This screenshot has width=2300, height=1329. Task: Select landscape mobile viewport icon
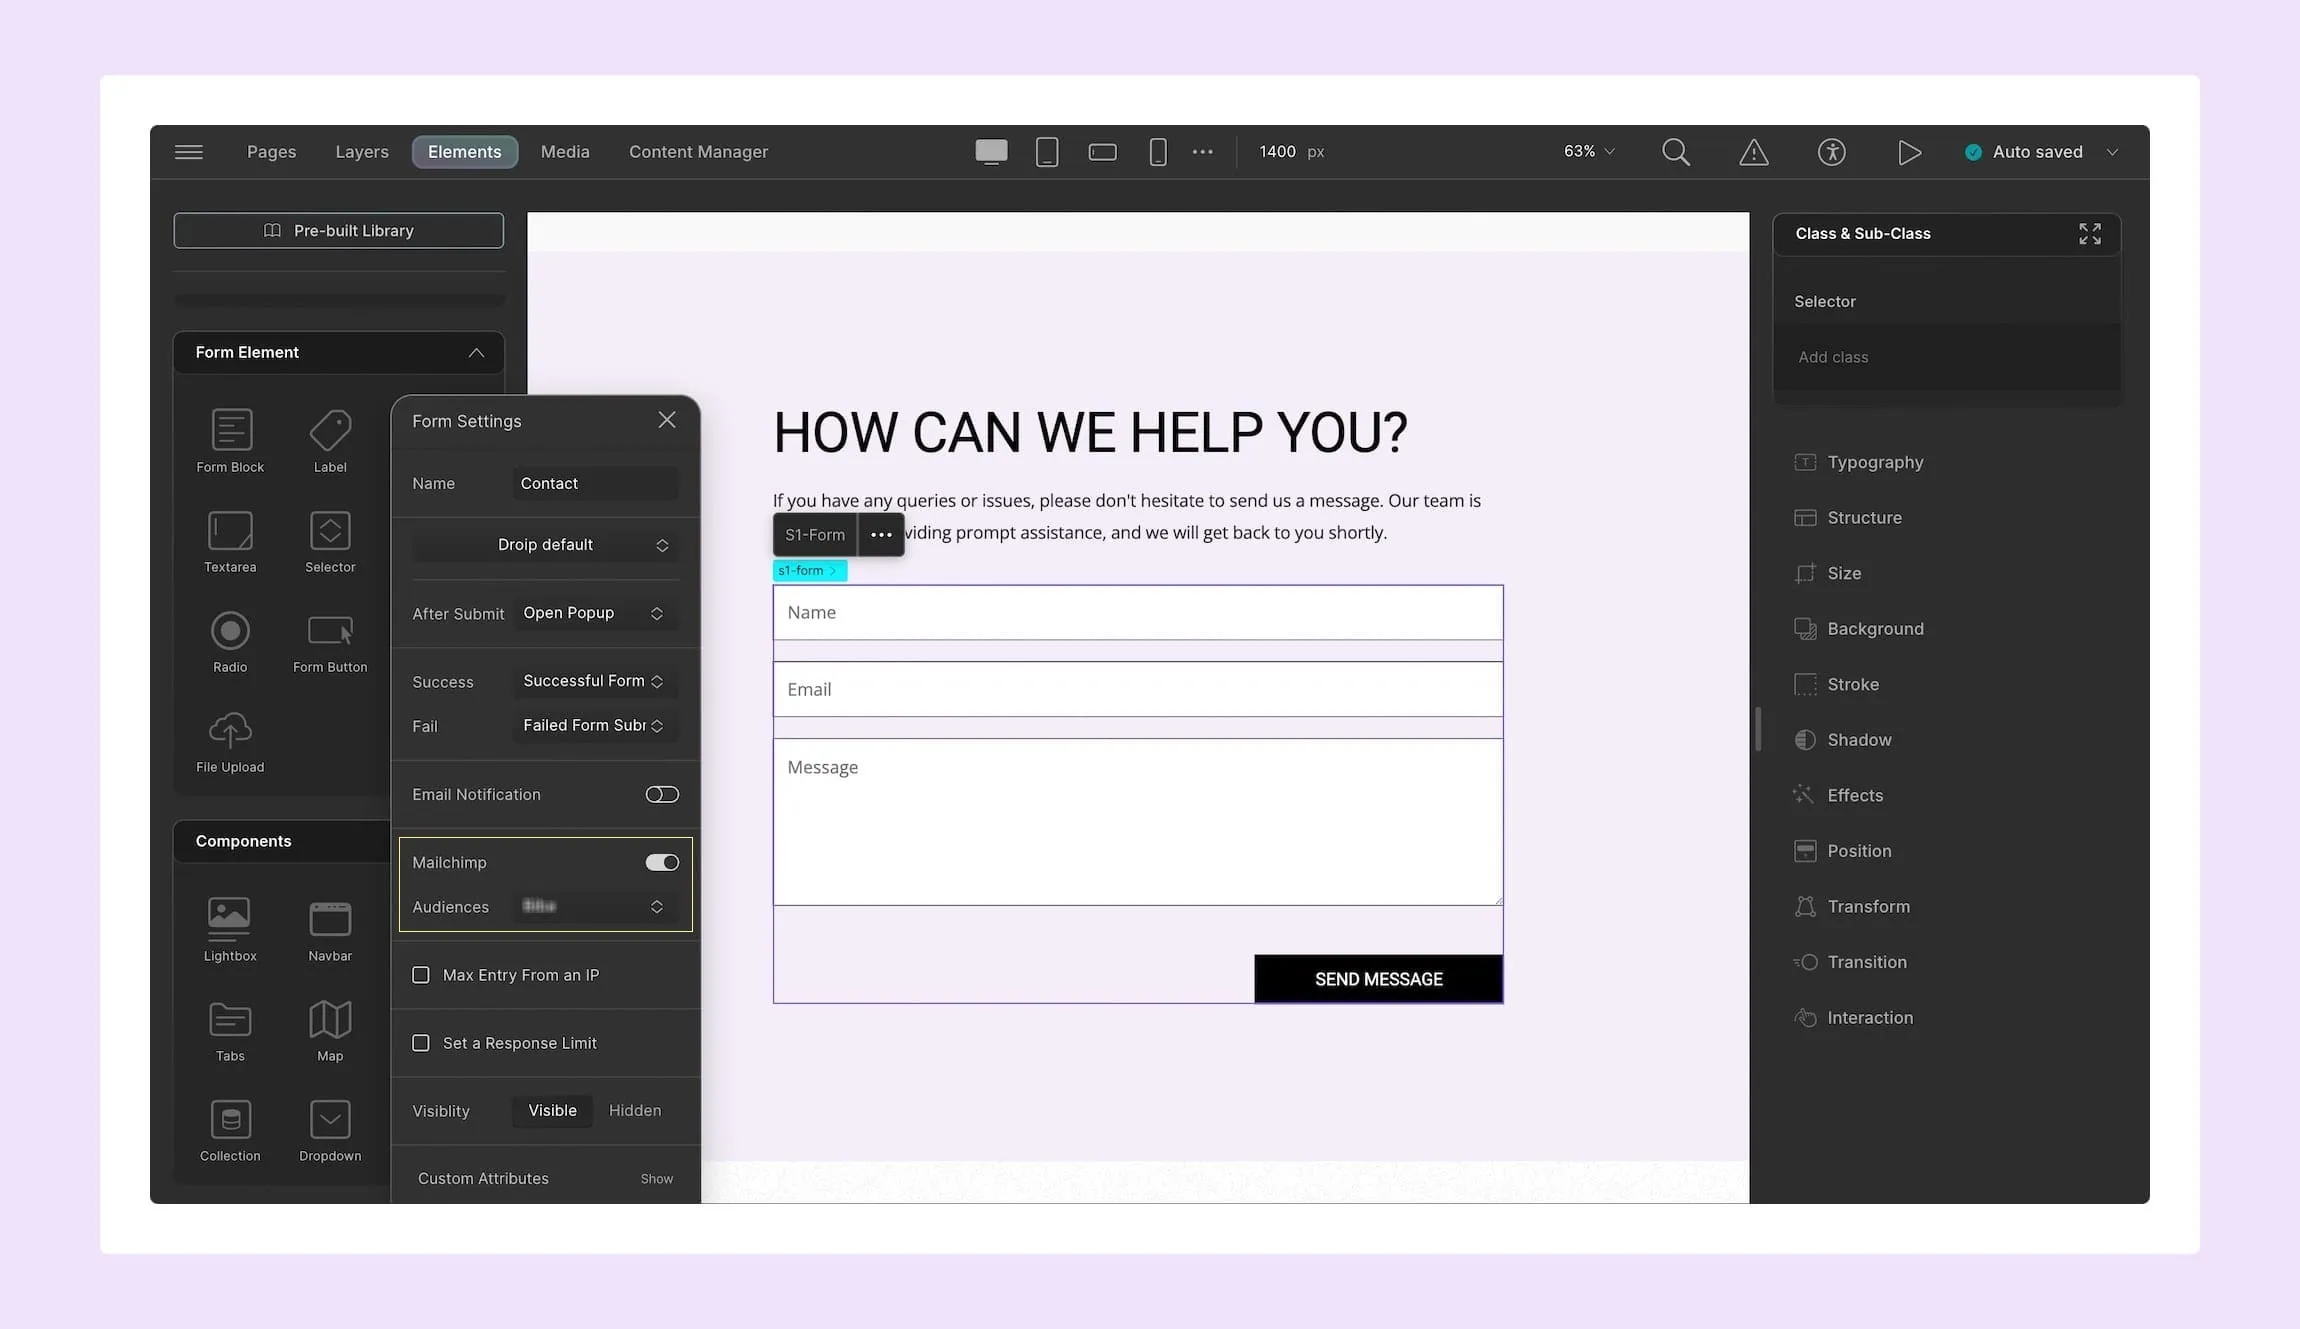point(1102,152)
